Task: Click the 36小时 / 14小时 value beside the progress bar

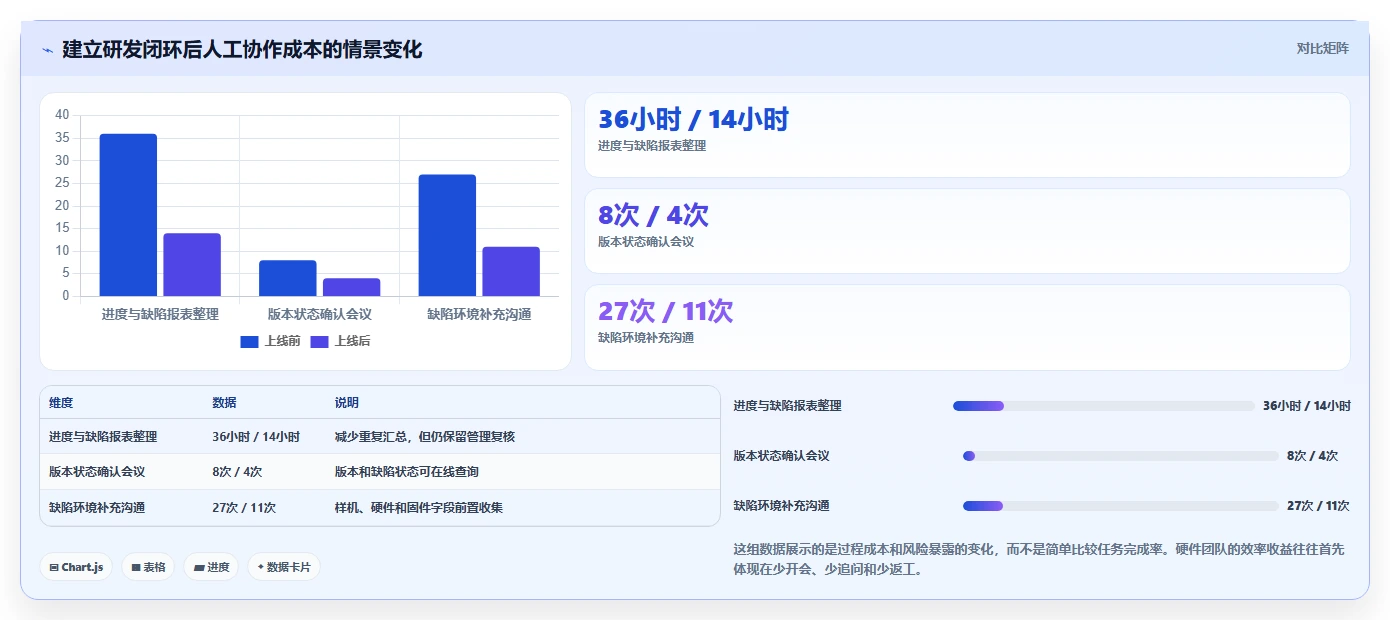Action: (1307, 406)
